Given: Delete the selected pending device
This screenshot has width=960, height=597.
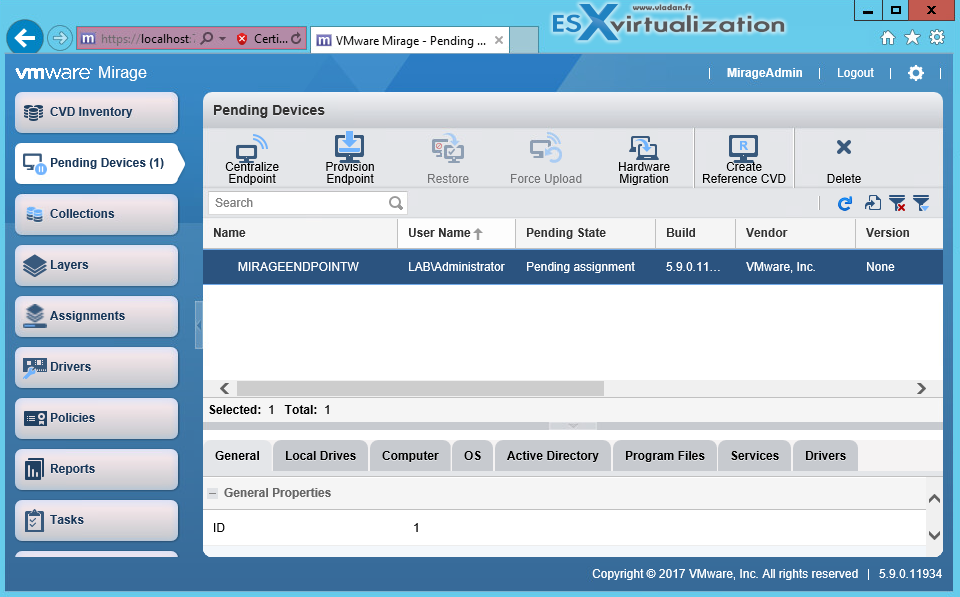Looking at the screenshot, I should tap(844, 159).
